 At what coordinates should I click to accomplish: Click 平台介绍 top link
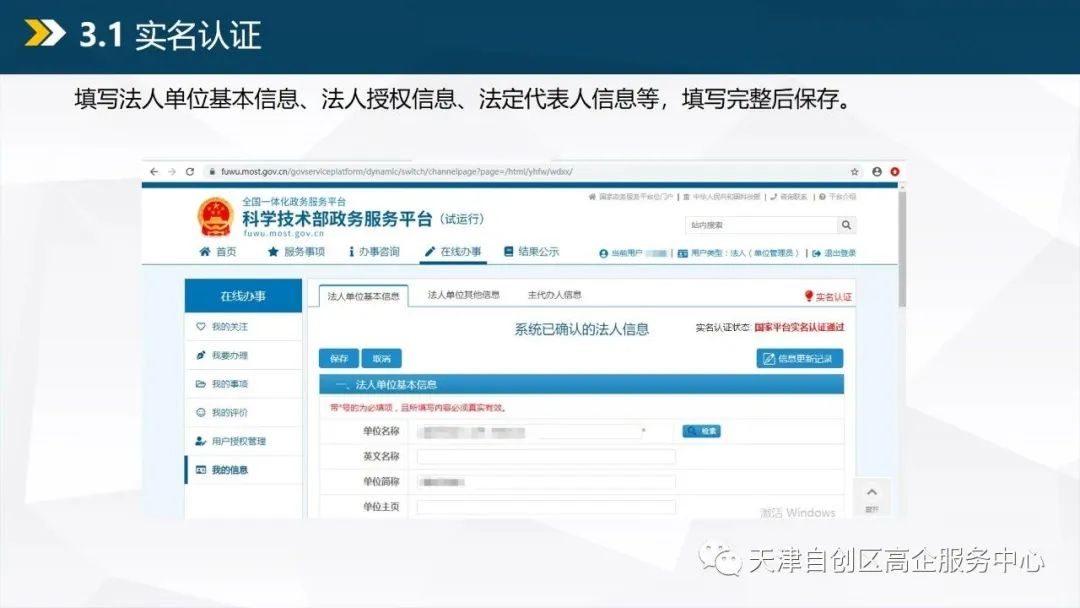pos(838,197)
